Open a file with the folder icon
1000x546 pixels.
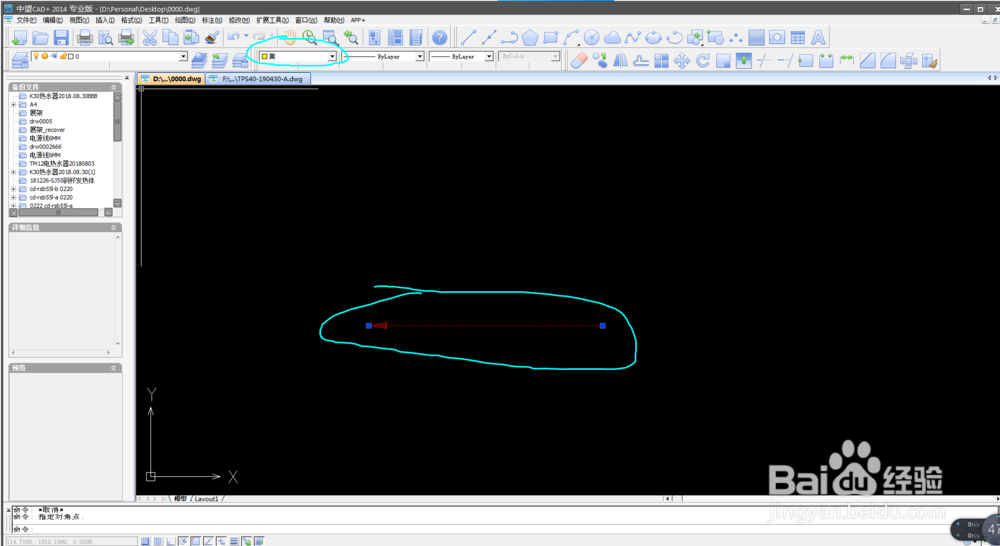[40, 38]
